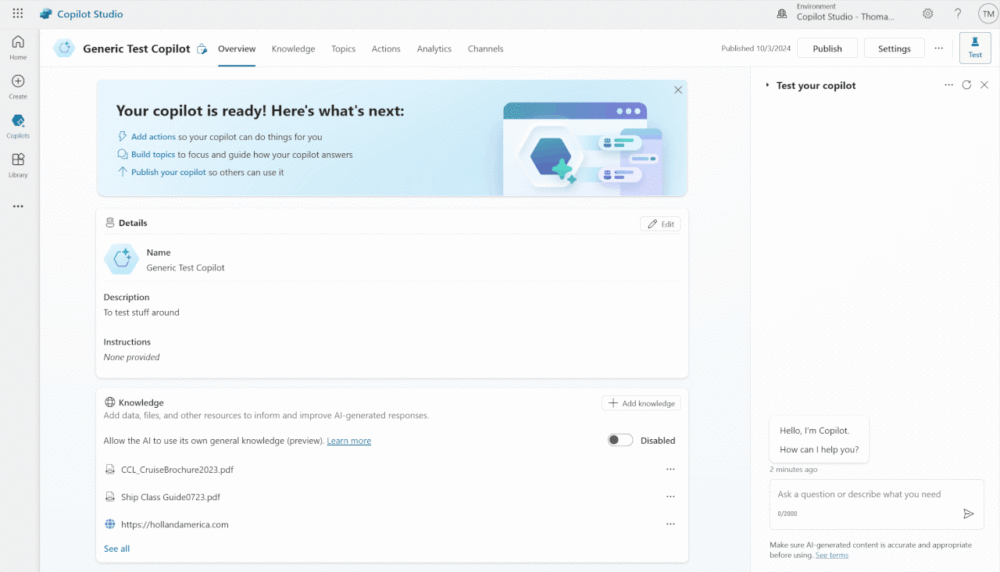The height and width of the screenshot is (572, 1000).
Task: Switch to the Knowledge tab
Action: point(293,48)
